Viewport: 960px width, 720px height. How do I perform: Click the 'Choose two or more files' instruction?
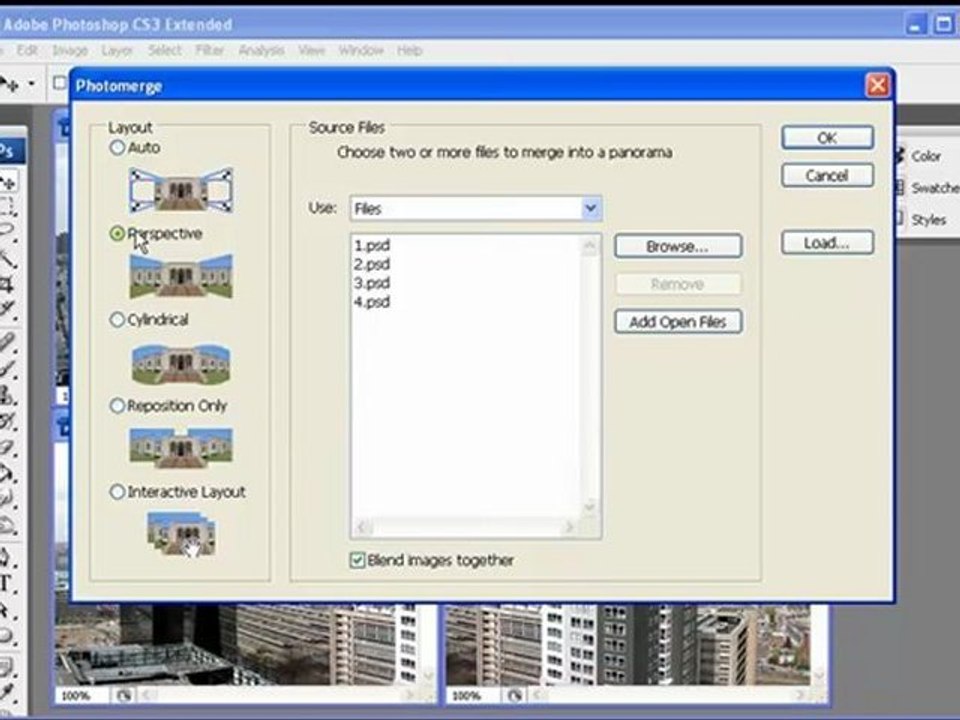(504, 152)
